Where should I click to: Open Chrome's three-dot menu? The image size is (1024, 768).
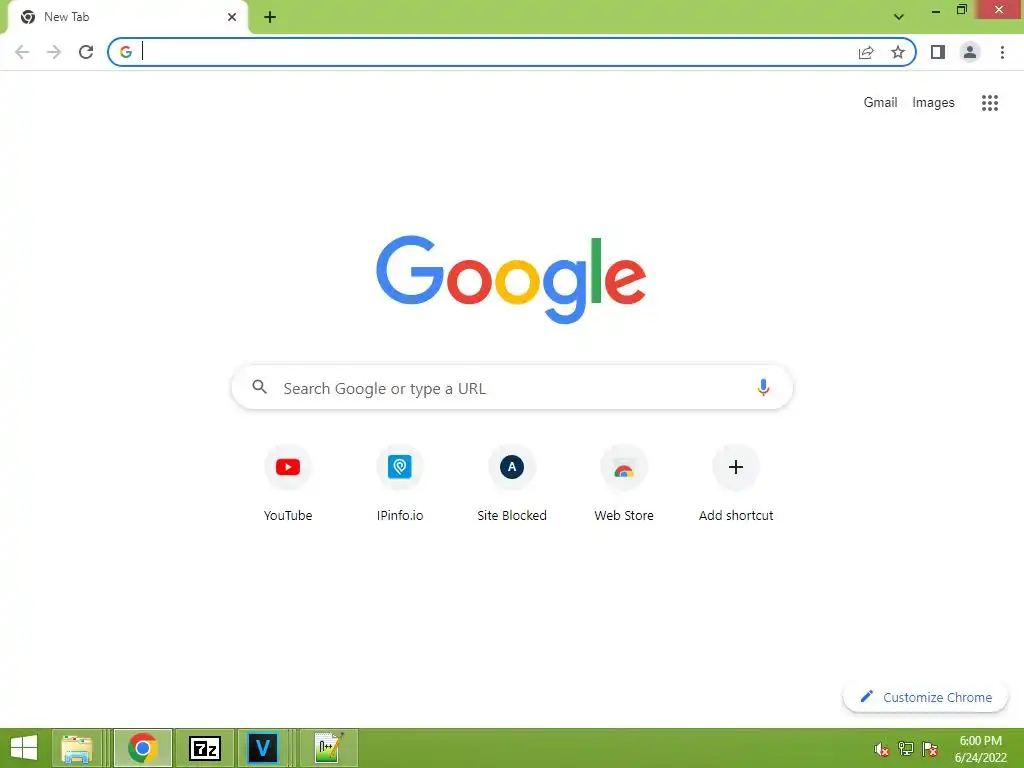pos(1002,52)
